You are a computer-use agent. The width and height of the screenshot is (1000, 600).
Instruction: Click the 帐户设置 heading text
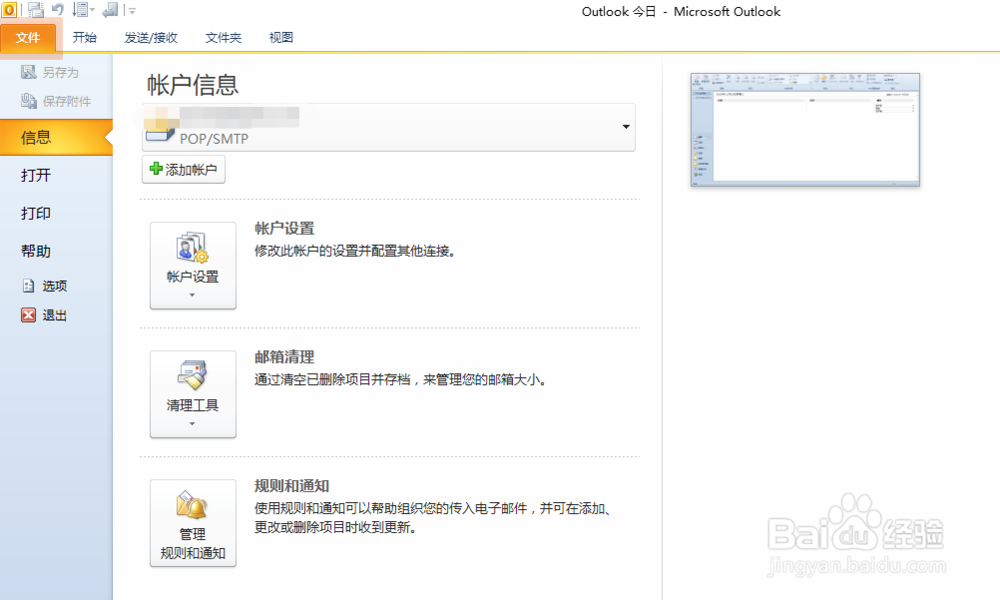pos(284,228)
